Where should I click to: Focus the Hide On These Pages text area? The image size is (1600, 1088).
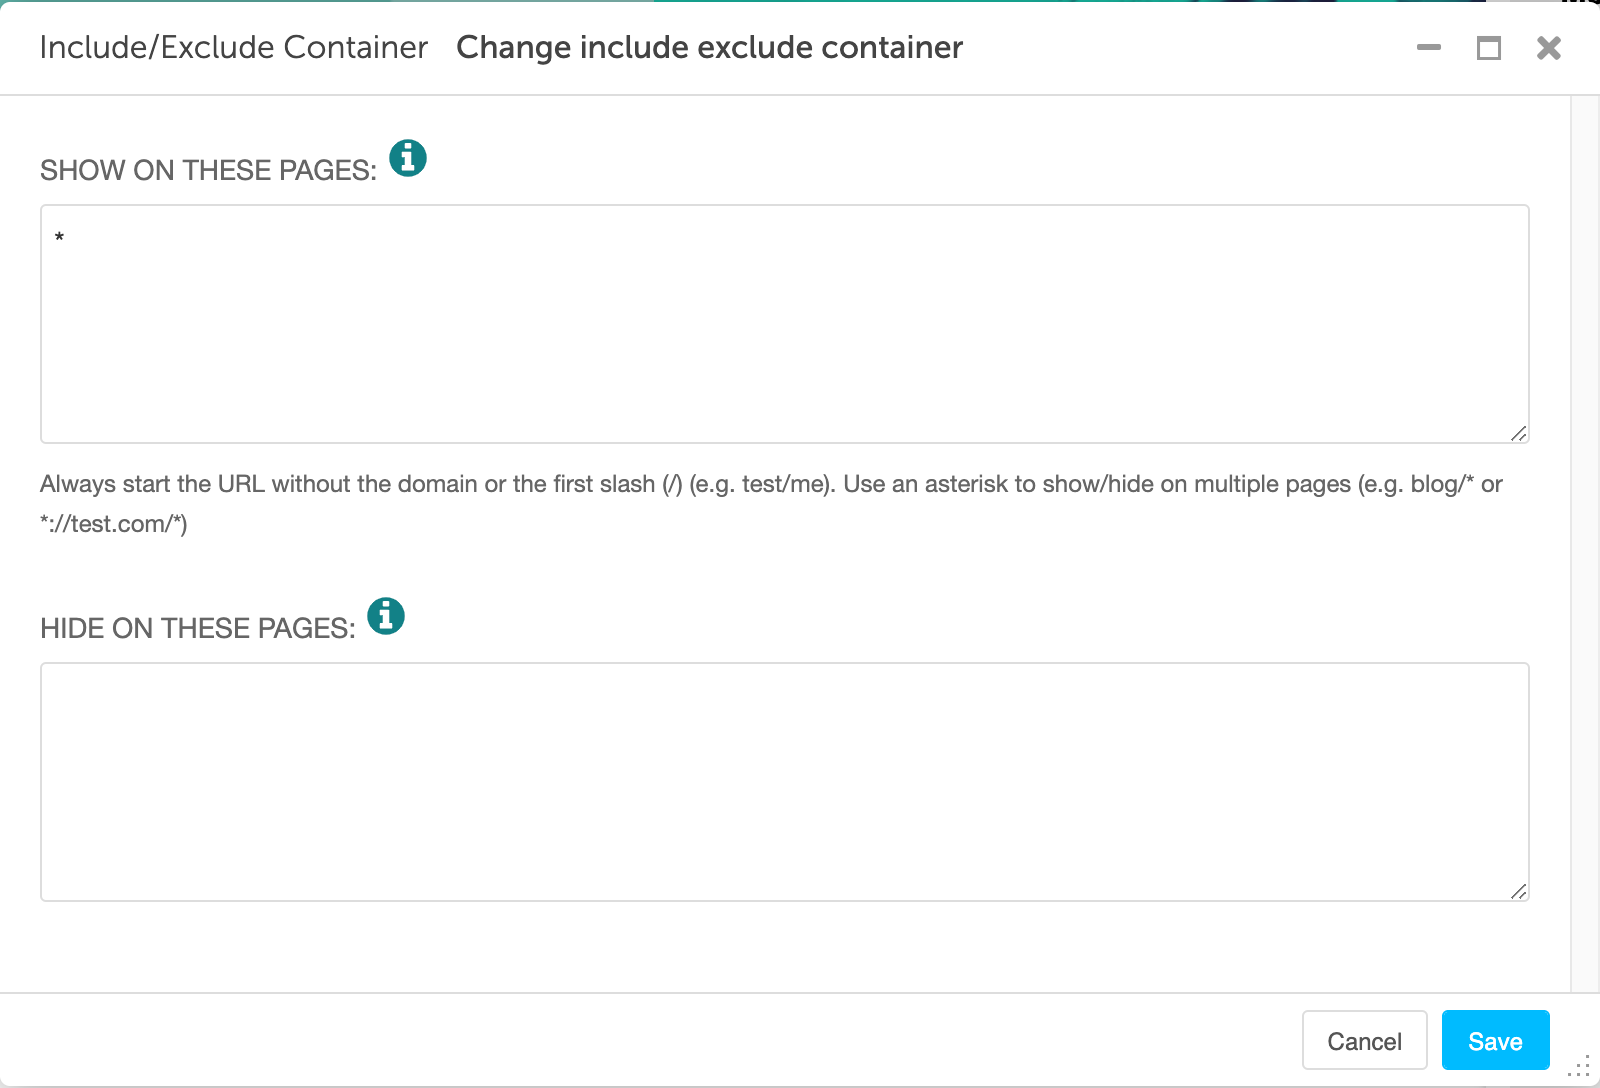coord(785,782)
